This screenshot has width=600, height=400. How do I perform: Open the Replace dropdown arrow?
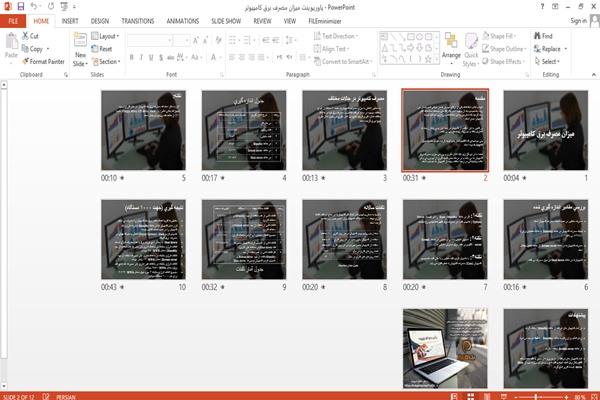click(566, 49)
